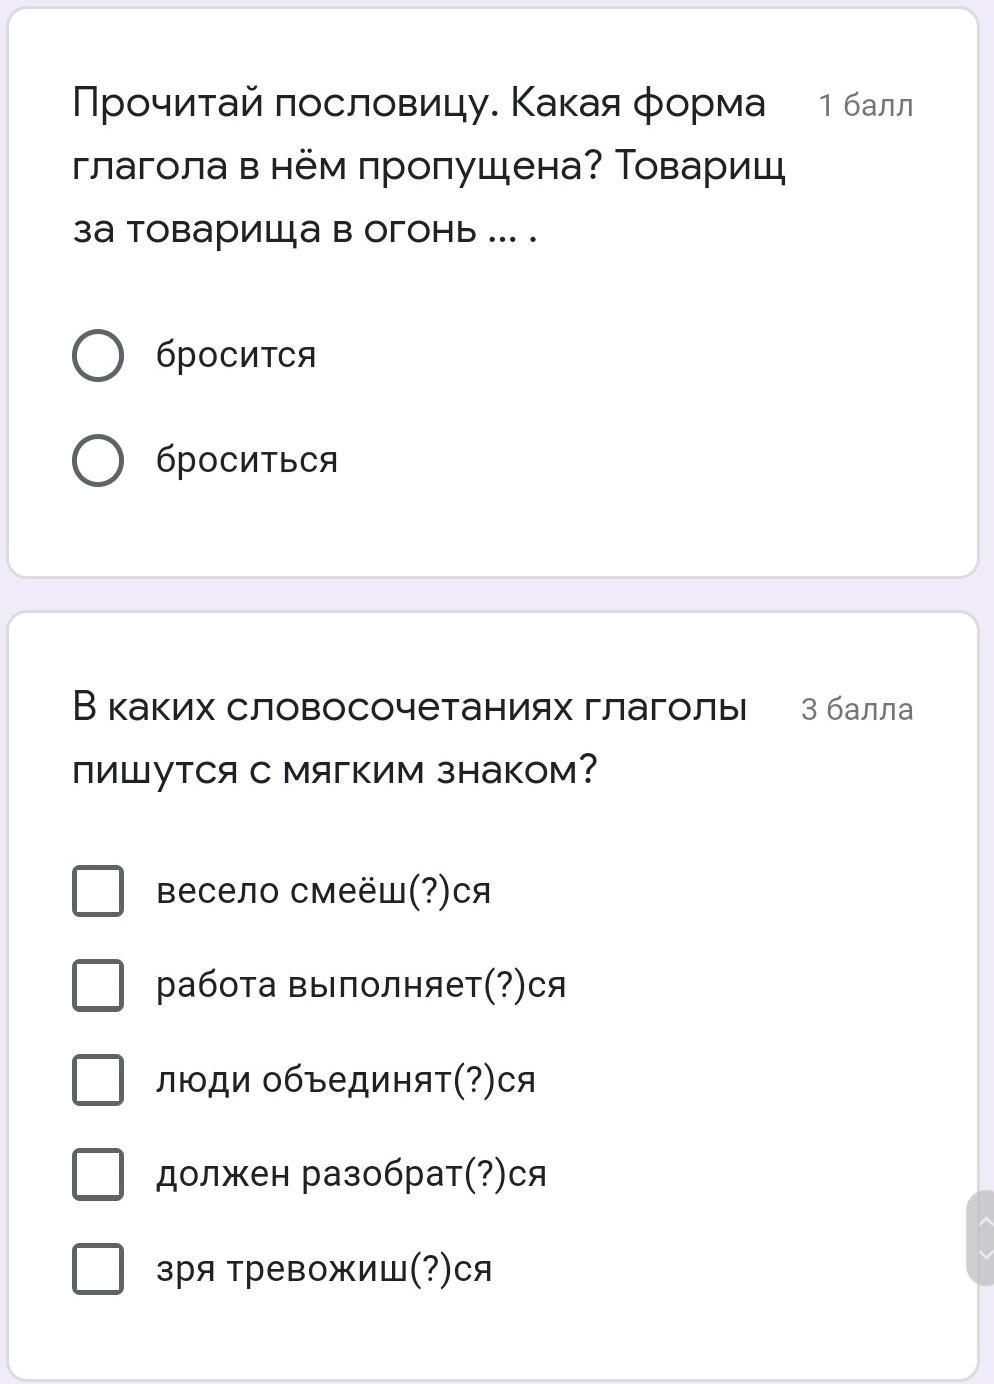
Task: Toggle the "зря тревожиш(?)ся" checkbox
Action: click(x=98, y=1269)
